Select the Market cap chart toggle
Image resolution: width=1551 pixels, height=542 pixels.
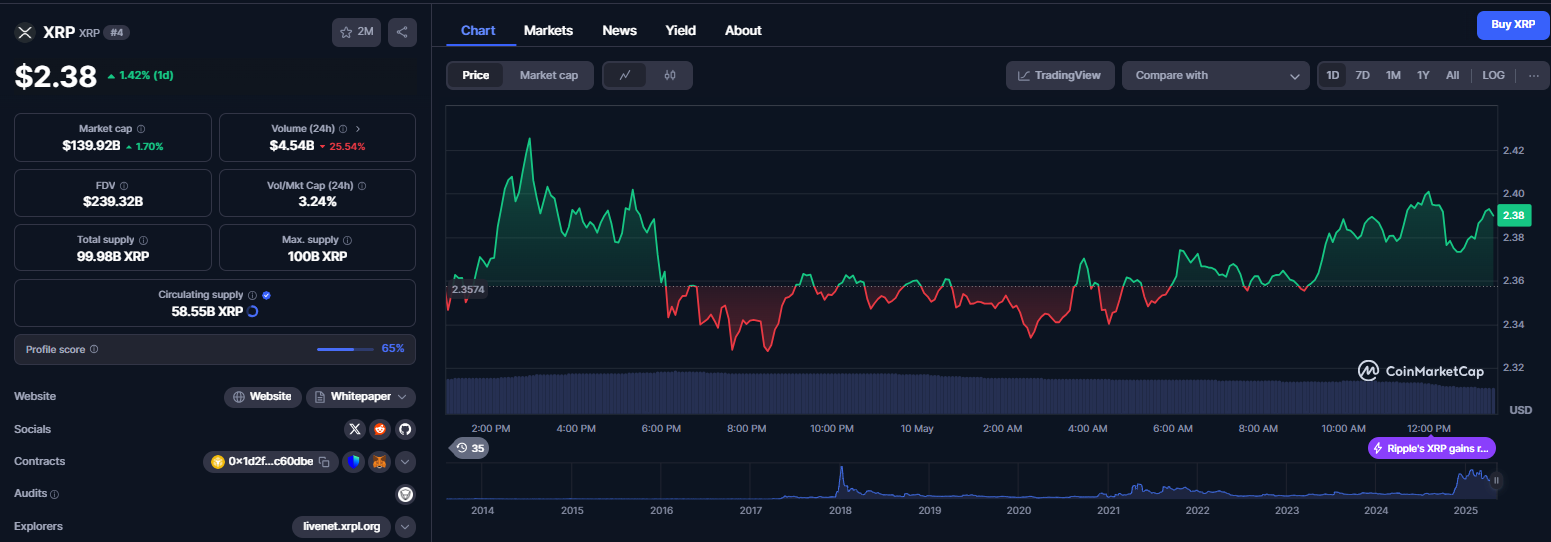click(x=549, y=75)
